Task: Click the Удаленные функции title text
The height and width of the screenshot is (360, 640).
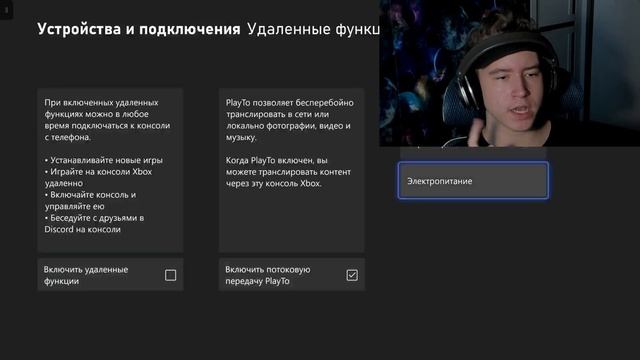Action: coord(313,29)
